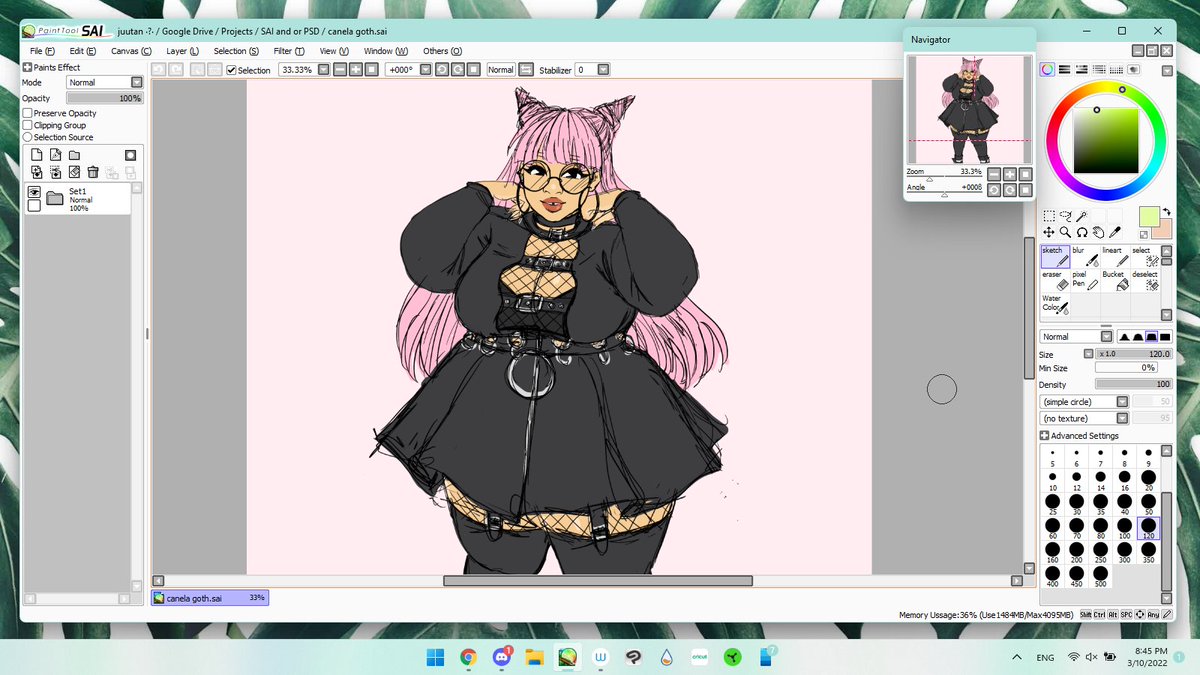Create a new linework layer
Screen dimensions: 1200x675
[56, 155]
